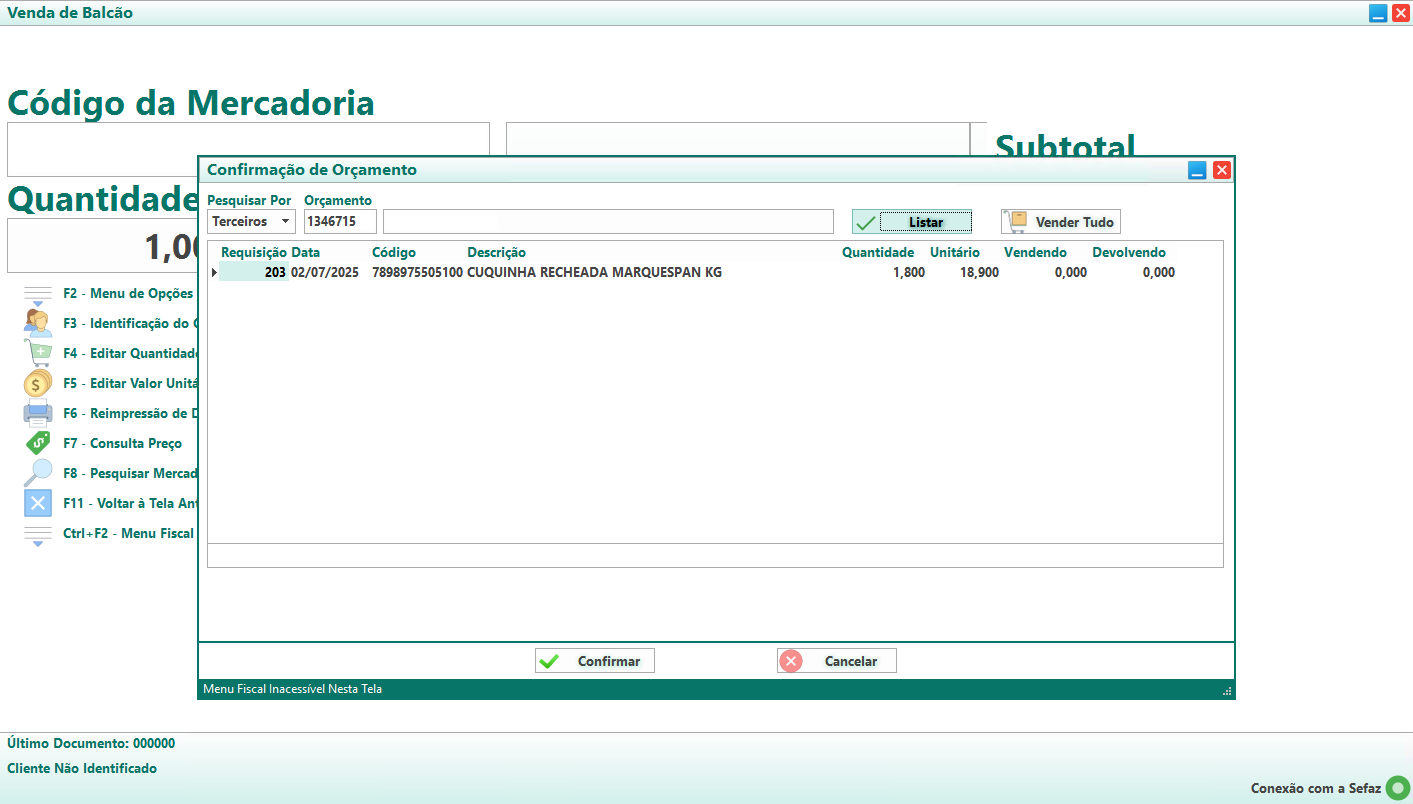Click the F6 printer reprint icon
Viewport: 1413px width, 804px height.
[x=37, y=413]
